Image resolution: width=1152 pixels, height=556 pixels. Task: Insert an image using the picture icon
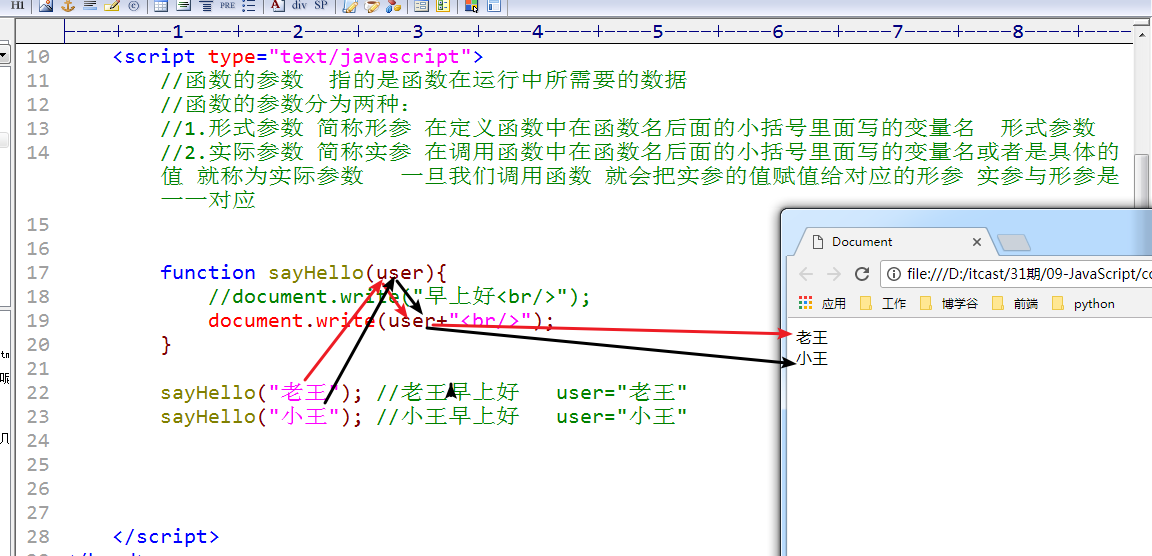point(46,6)
